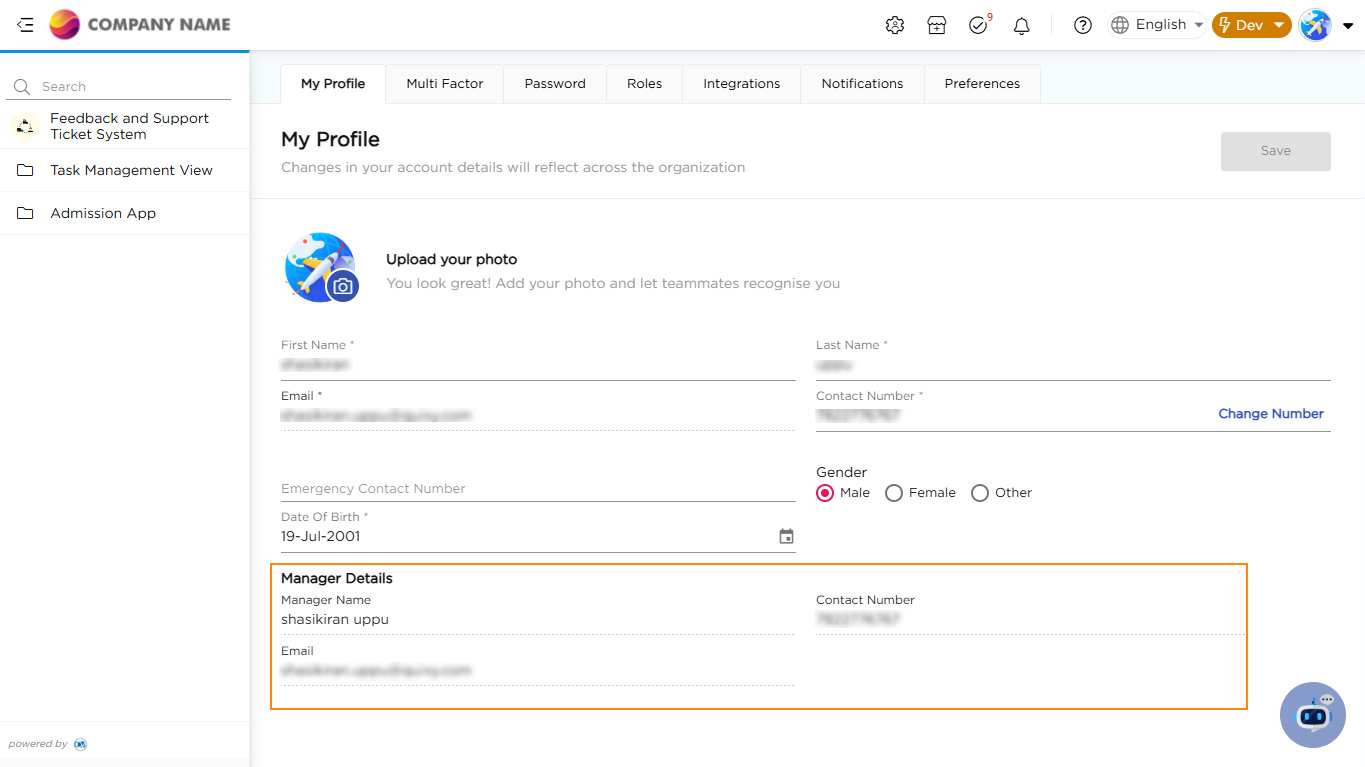Image resolution: width=1365 pixels, height=767 pixels.
Task: Select the Male gender radio button
Action: click(x=825, y=493)
